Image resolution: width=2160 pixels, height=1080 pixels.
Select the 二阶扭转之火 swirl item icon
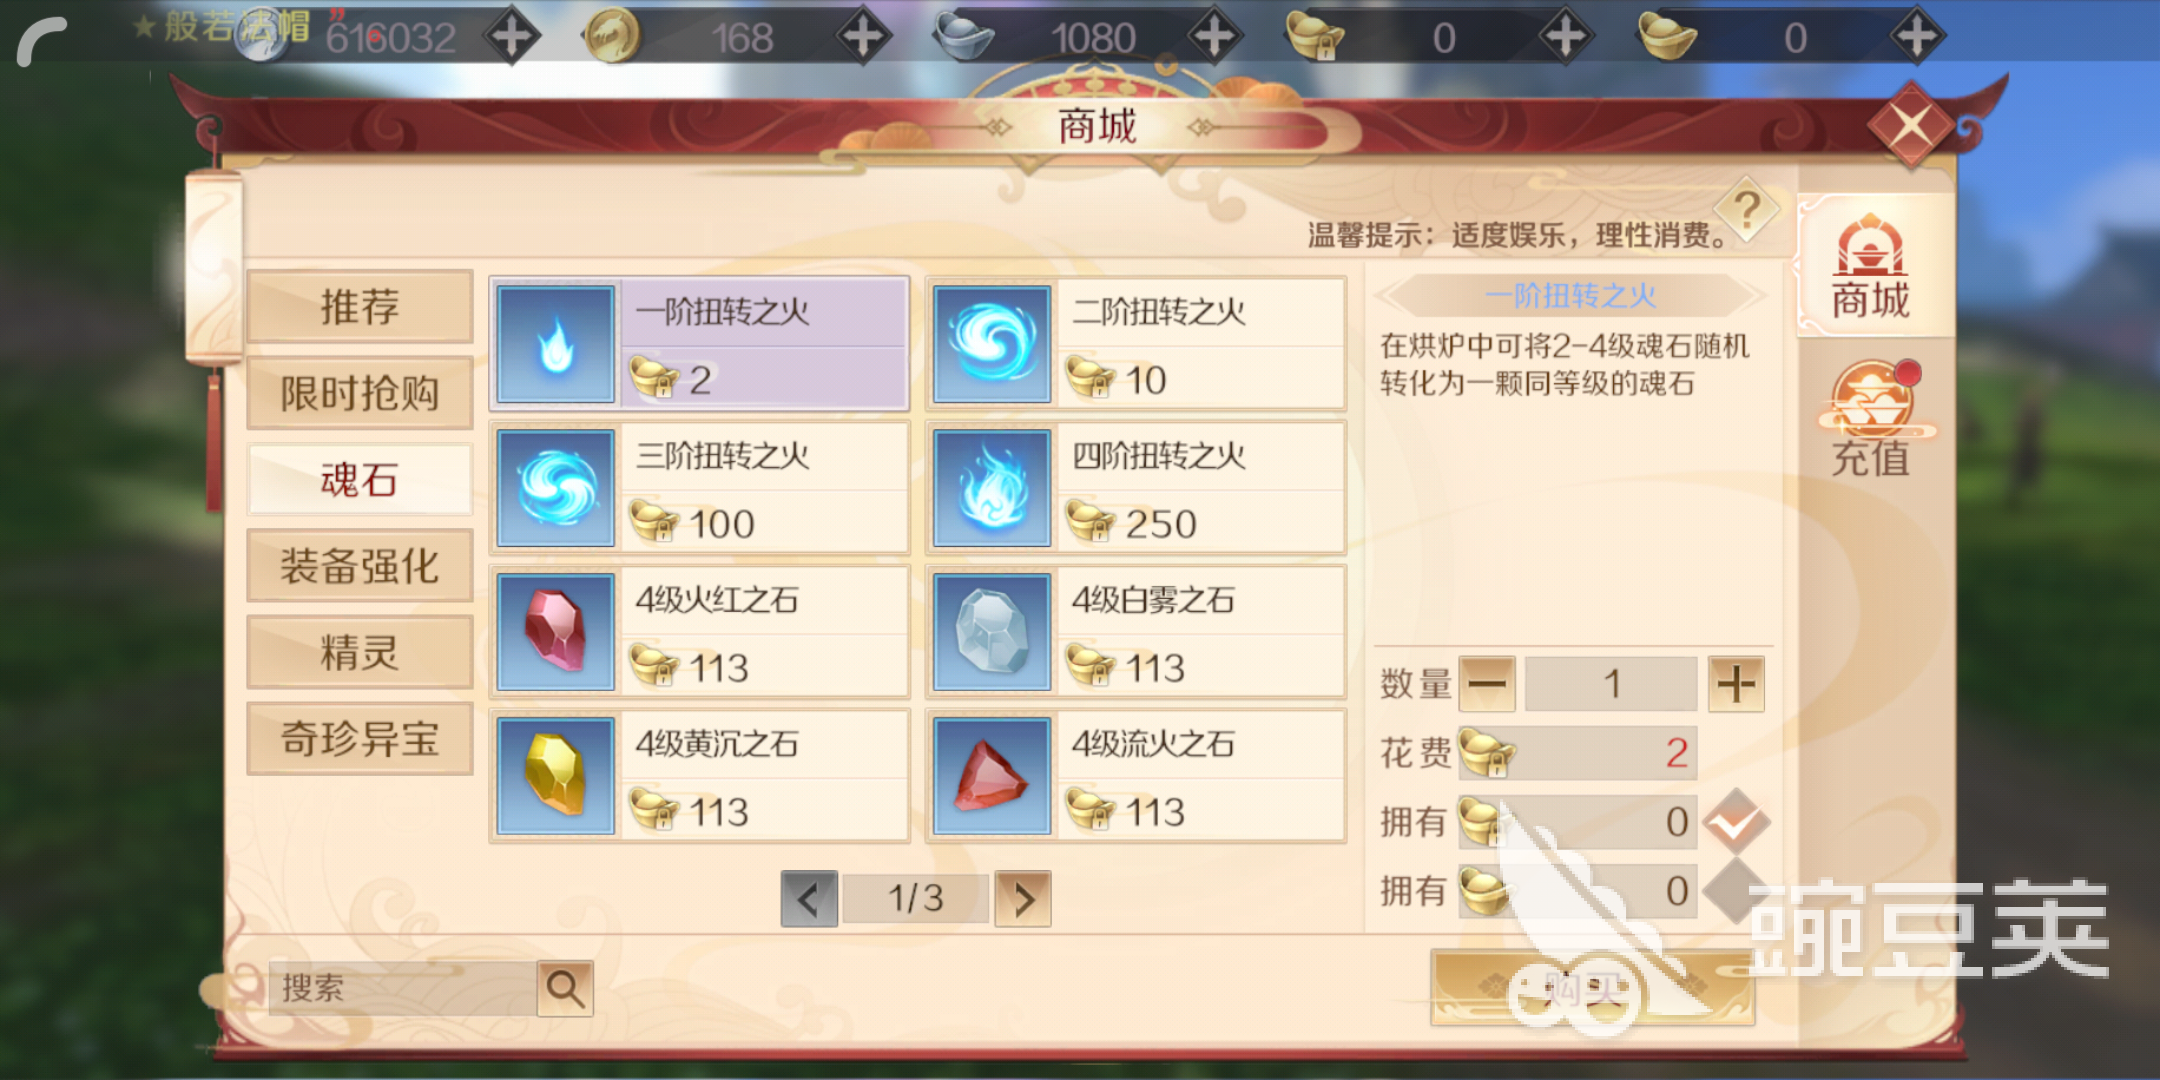click(992, 344)
